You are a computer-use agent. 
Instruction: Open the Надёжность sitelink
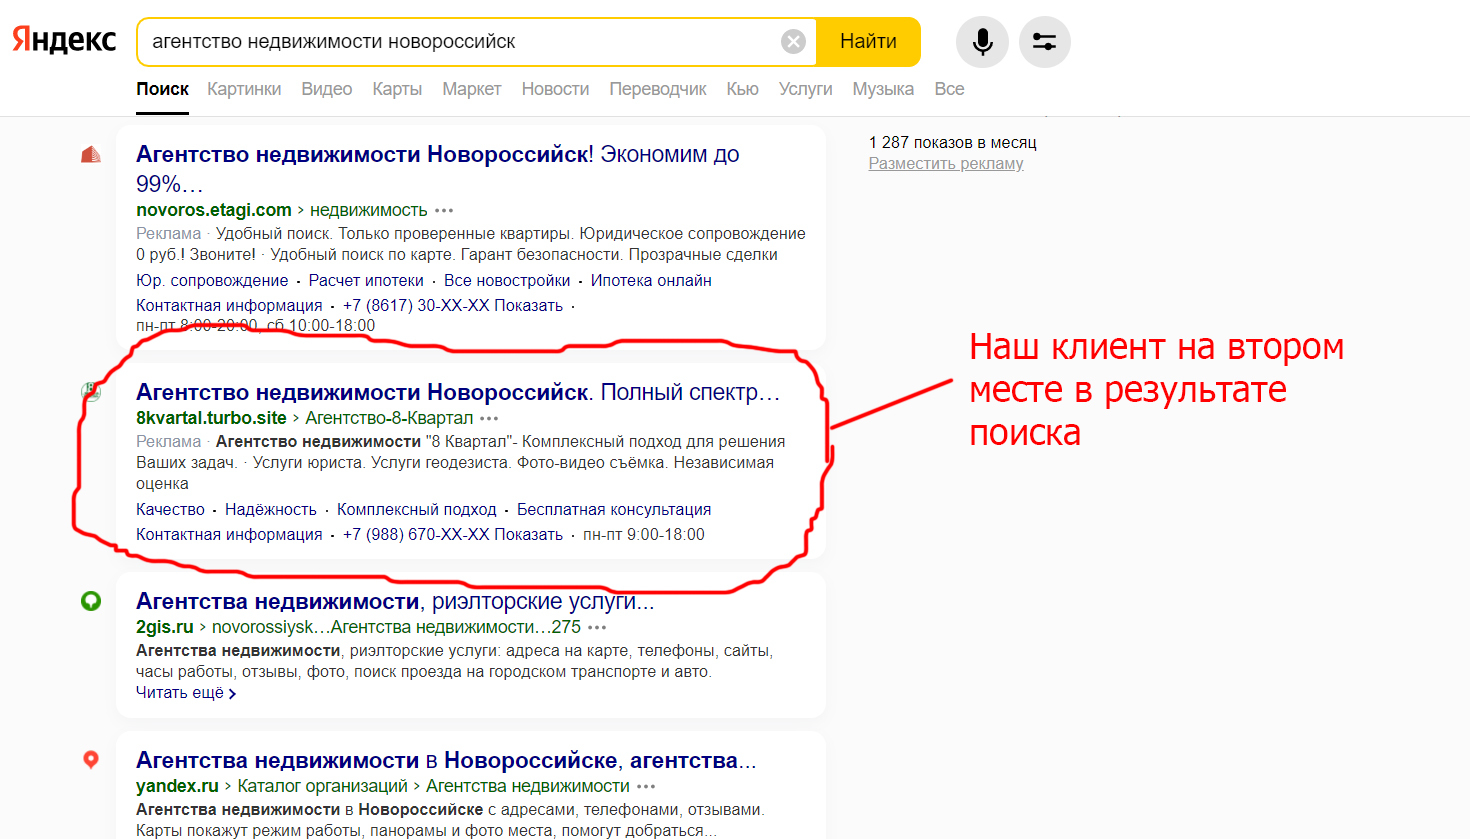point(270,510)
